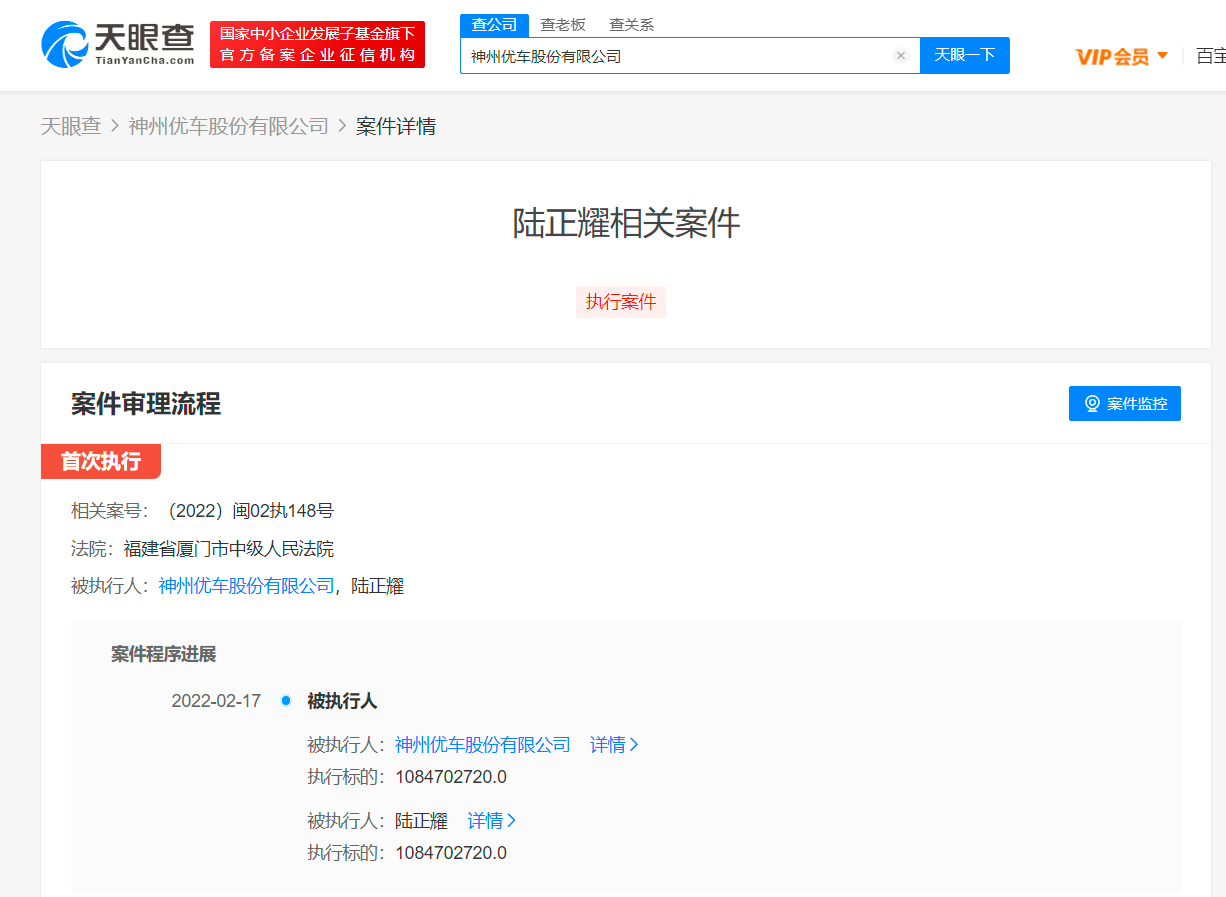Click the 首次执行 red stage label
The image size is (1226, 897).
pos(100,461)
